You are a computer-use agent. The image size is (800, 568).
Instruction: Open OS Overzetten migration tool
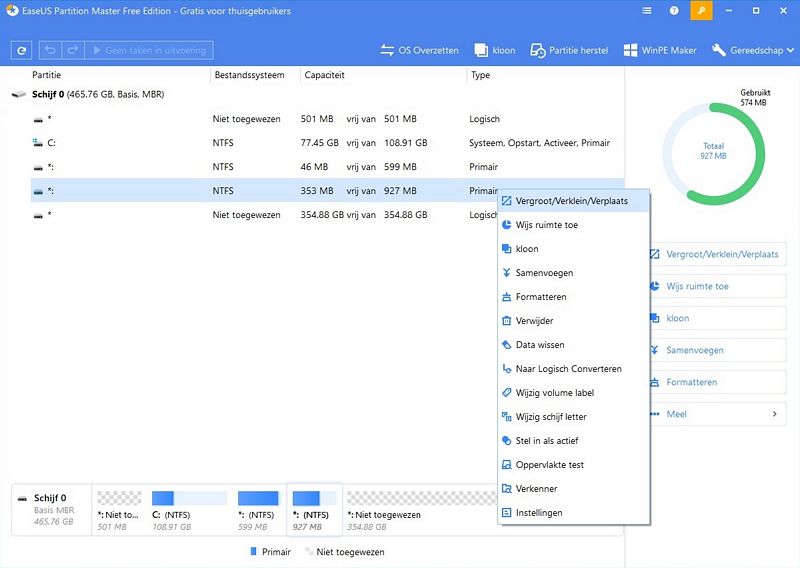point(419,50)
